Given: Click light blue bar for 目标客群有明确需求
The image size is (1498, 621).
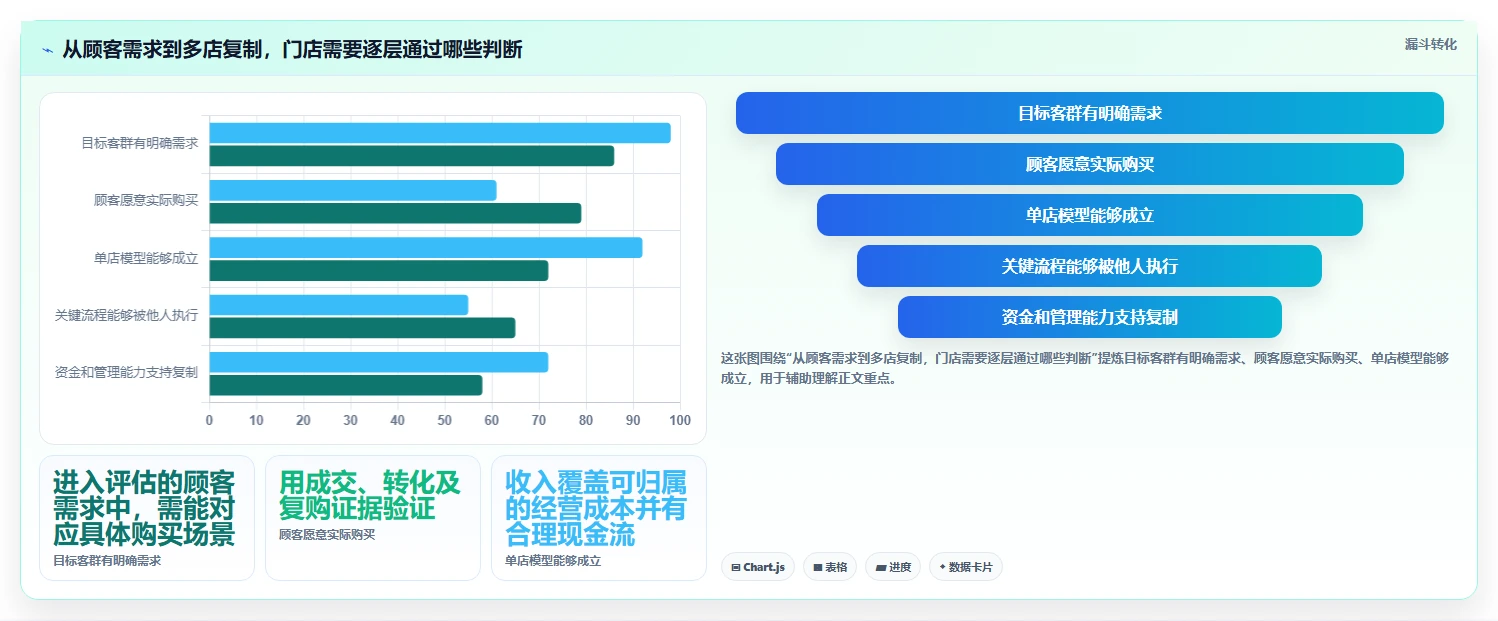Looking at the screenshot, I should coord(440,133).
